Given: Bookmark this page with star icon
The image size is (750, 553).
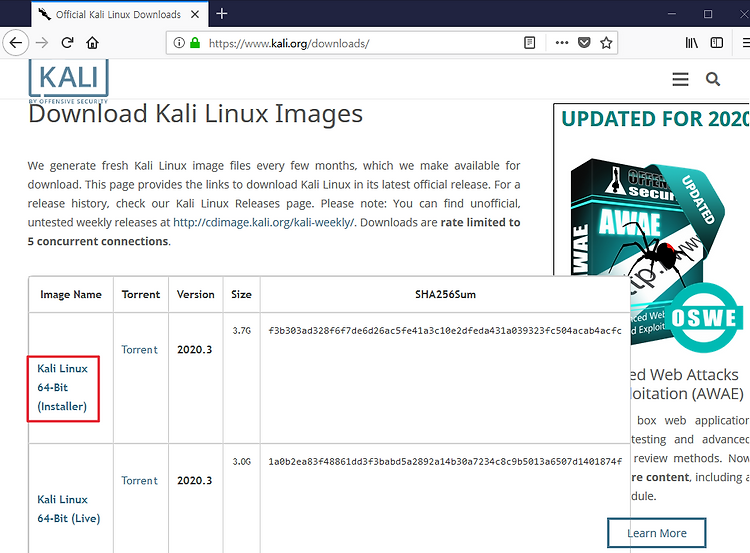Looking at the screenshot, I should tap(606, 43).
